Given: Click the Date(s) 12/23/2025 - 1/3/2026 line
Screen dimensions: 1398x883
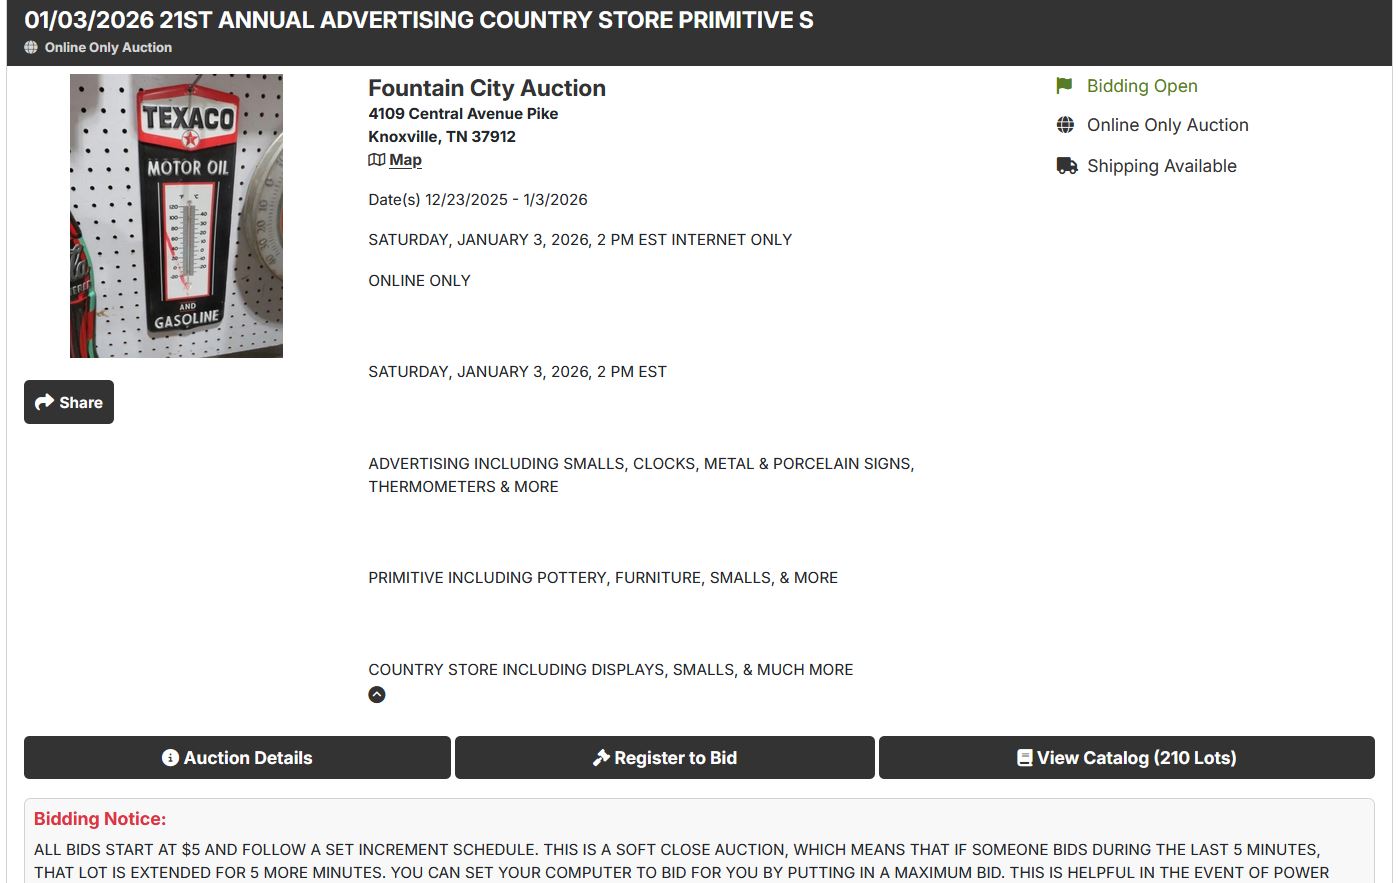Looking at the screenshot, I should (x=478, y=200).
